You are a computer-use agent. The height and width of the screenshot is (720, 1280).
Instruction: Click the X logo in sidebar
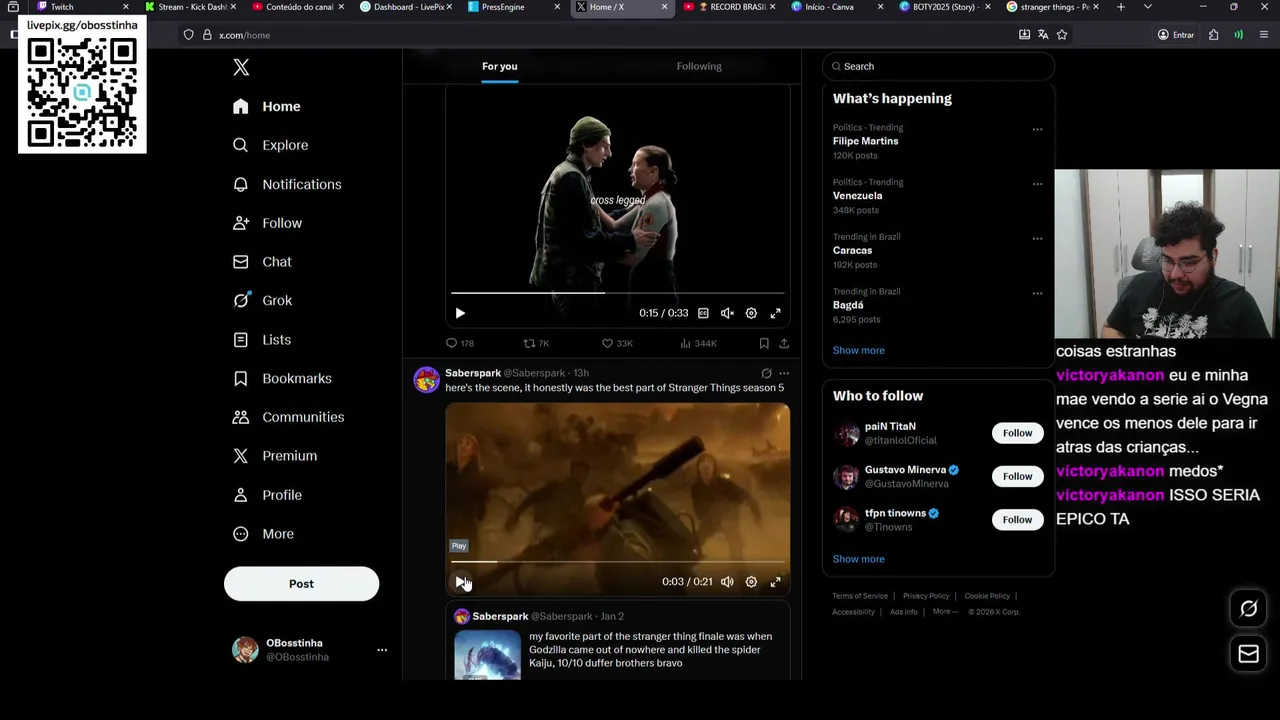pyautogui.click(x=241, y=67)
